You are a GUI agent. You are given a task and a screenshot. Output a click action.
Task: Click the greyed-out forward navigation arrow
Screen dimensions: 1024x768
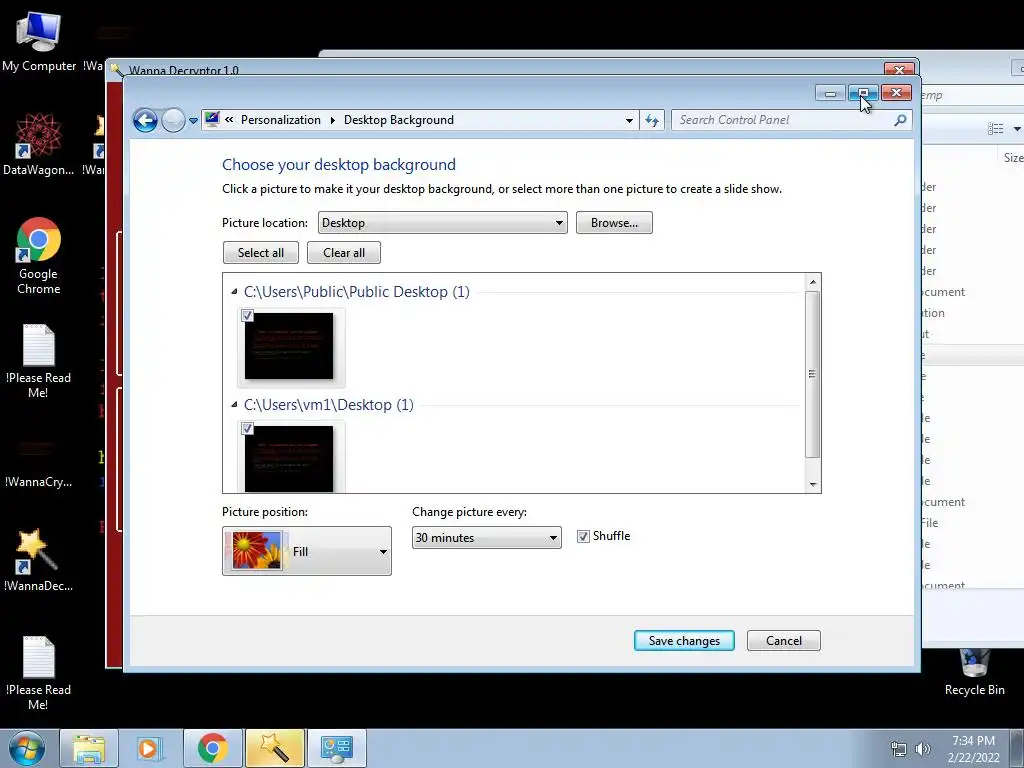tap(173, 120)
